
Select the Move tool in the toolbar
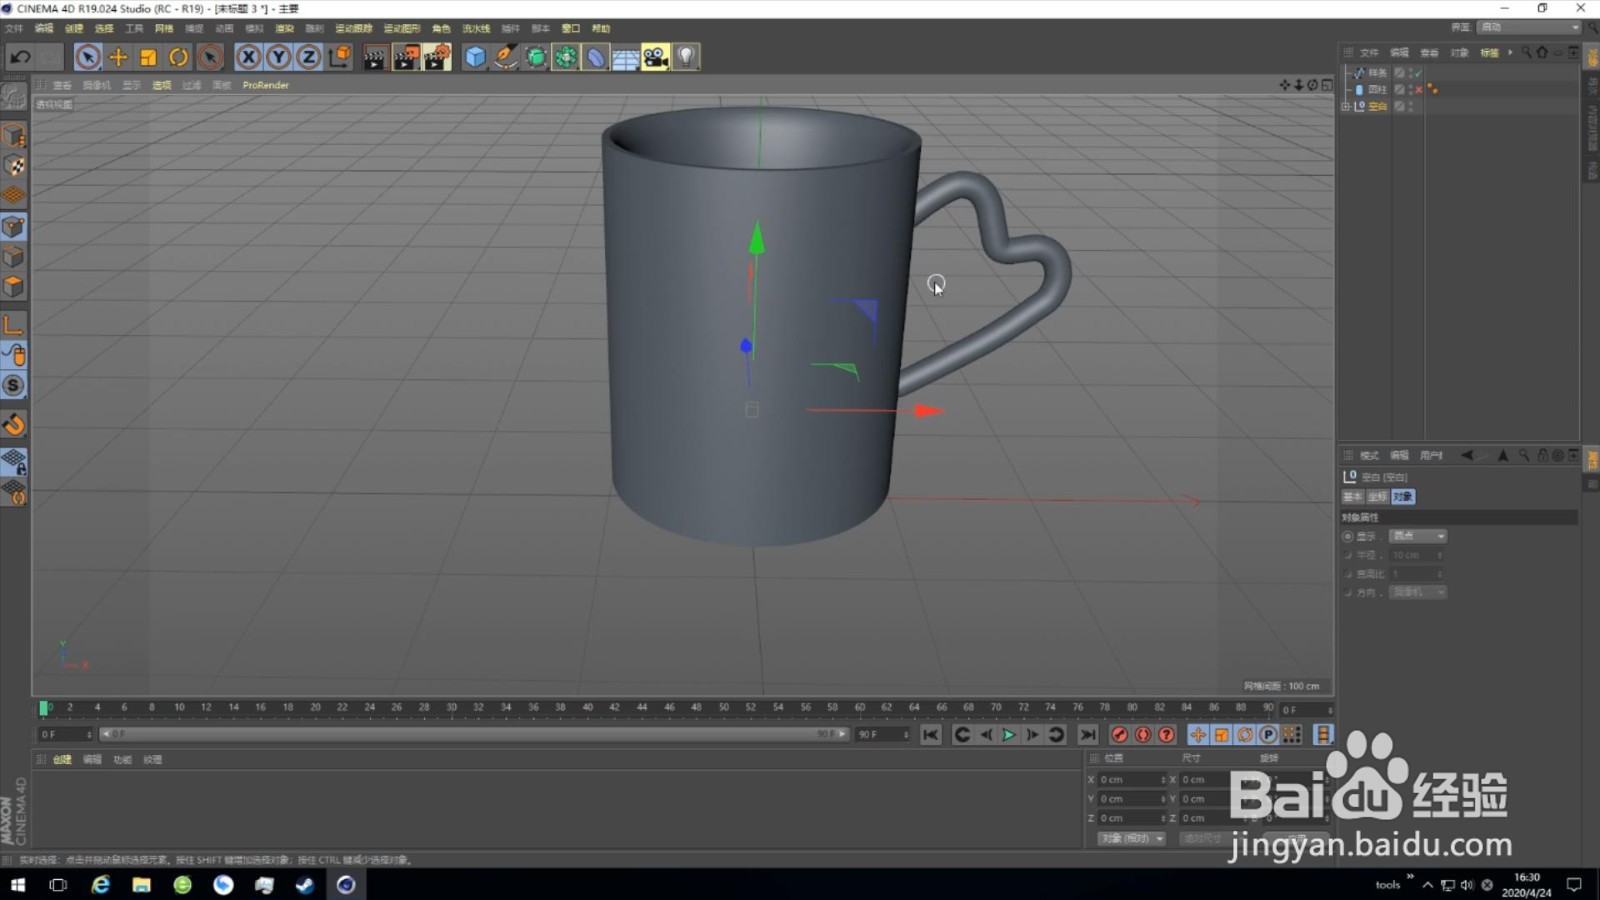click(x=118, y=57)
